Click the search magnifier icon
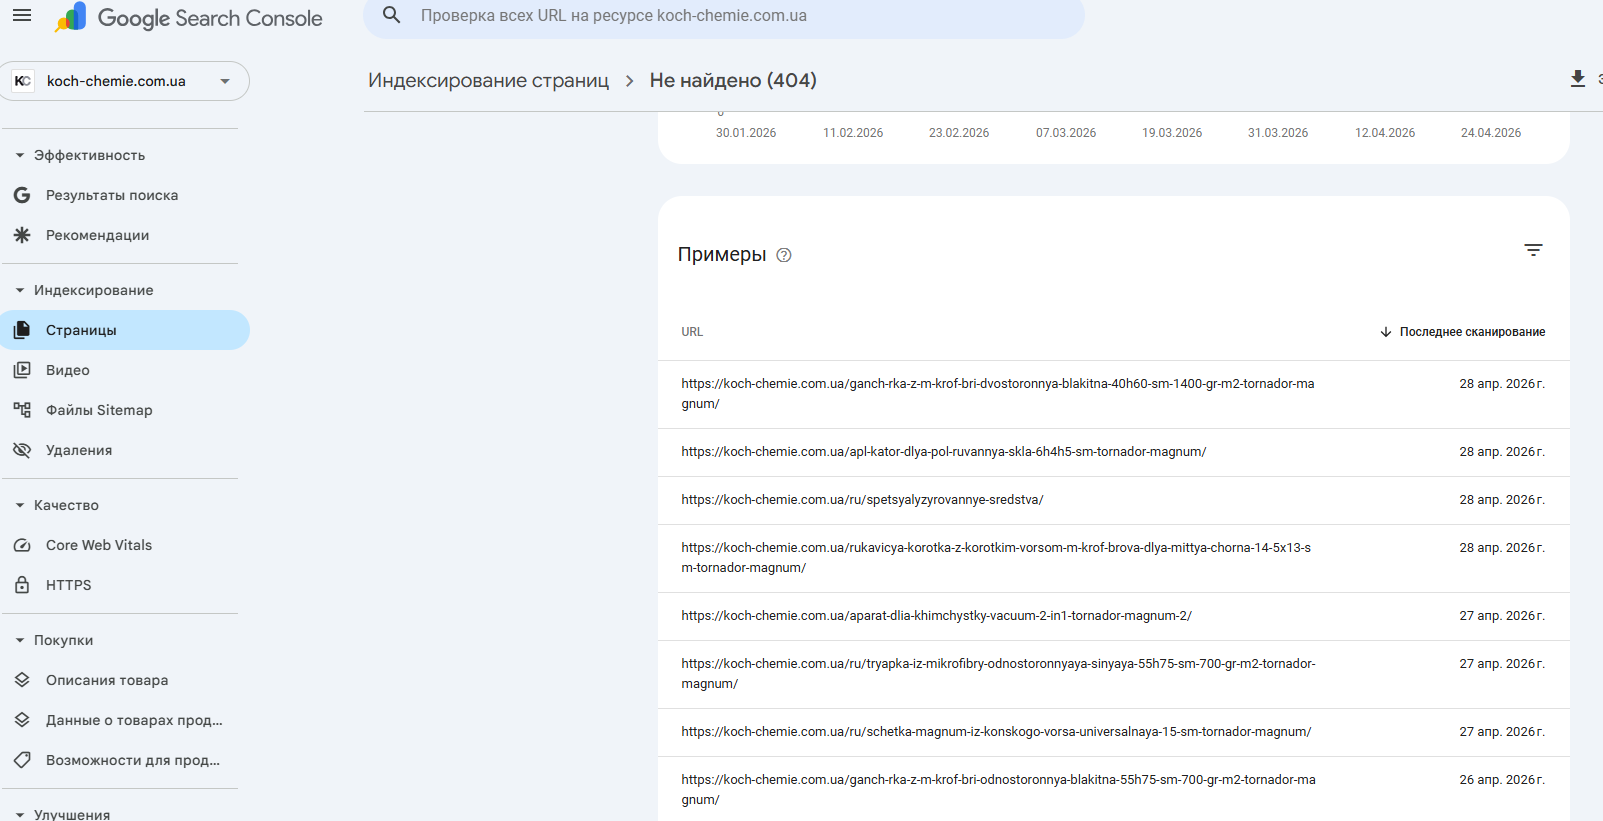 point(392,16)
